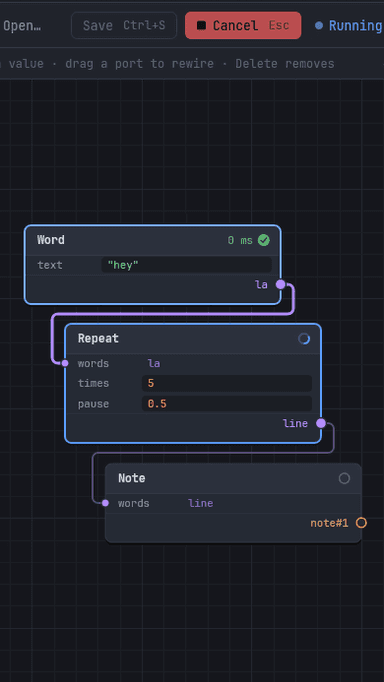
Task: Click the Save Ctrl+S button
Action: tap(124, 25)
